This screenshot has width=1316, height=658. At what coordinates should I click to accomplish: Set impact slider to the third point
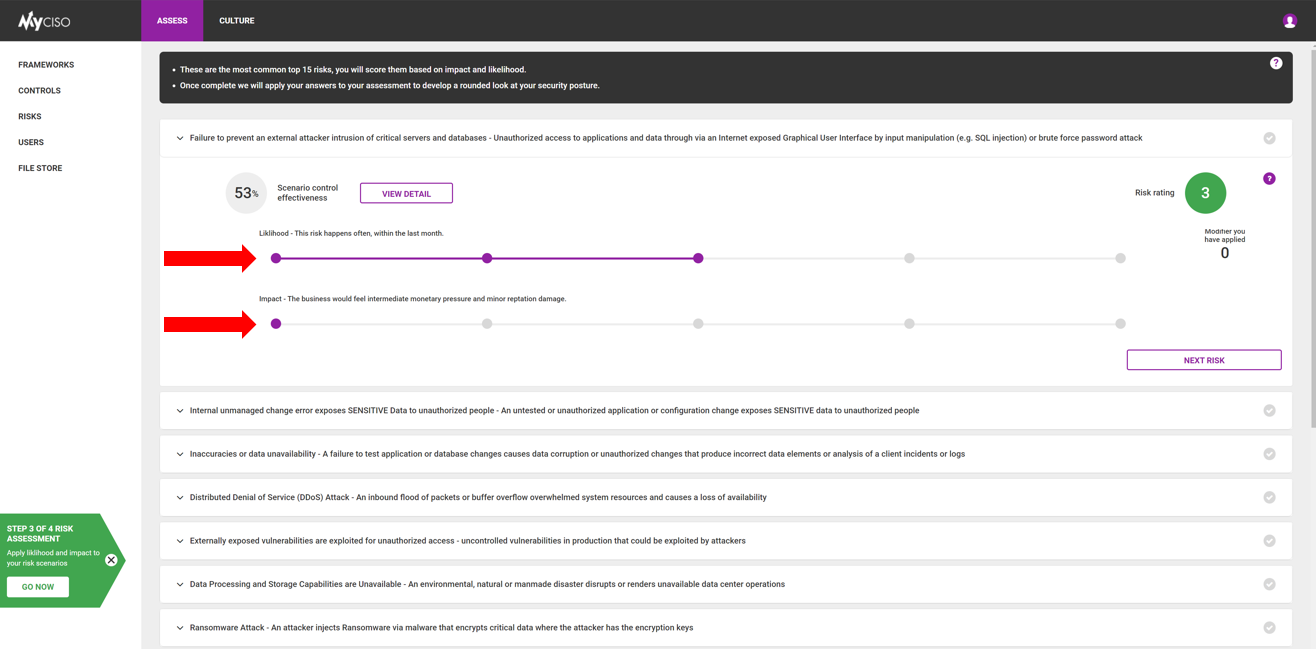(x=698, y=324)
